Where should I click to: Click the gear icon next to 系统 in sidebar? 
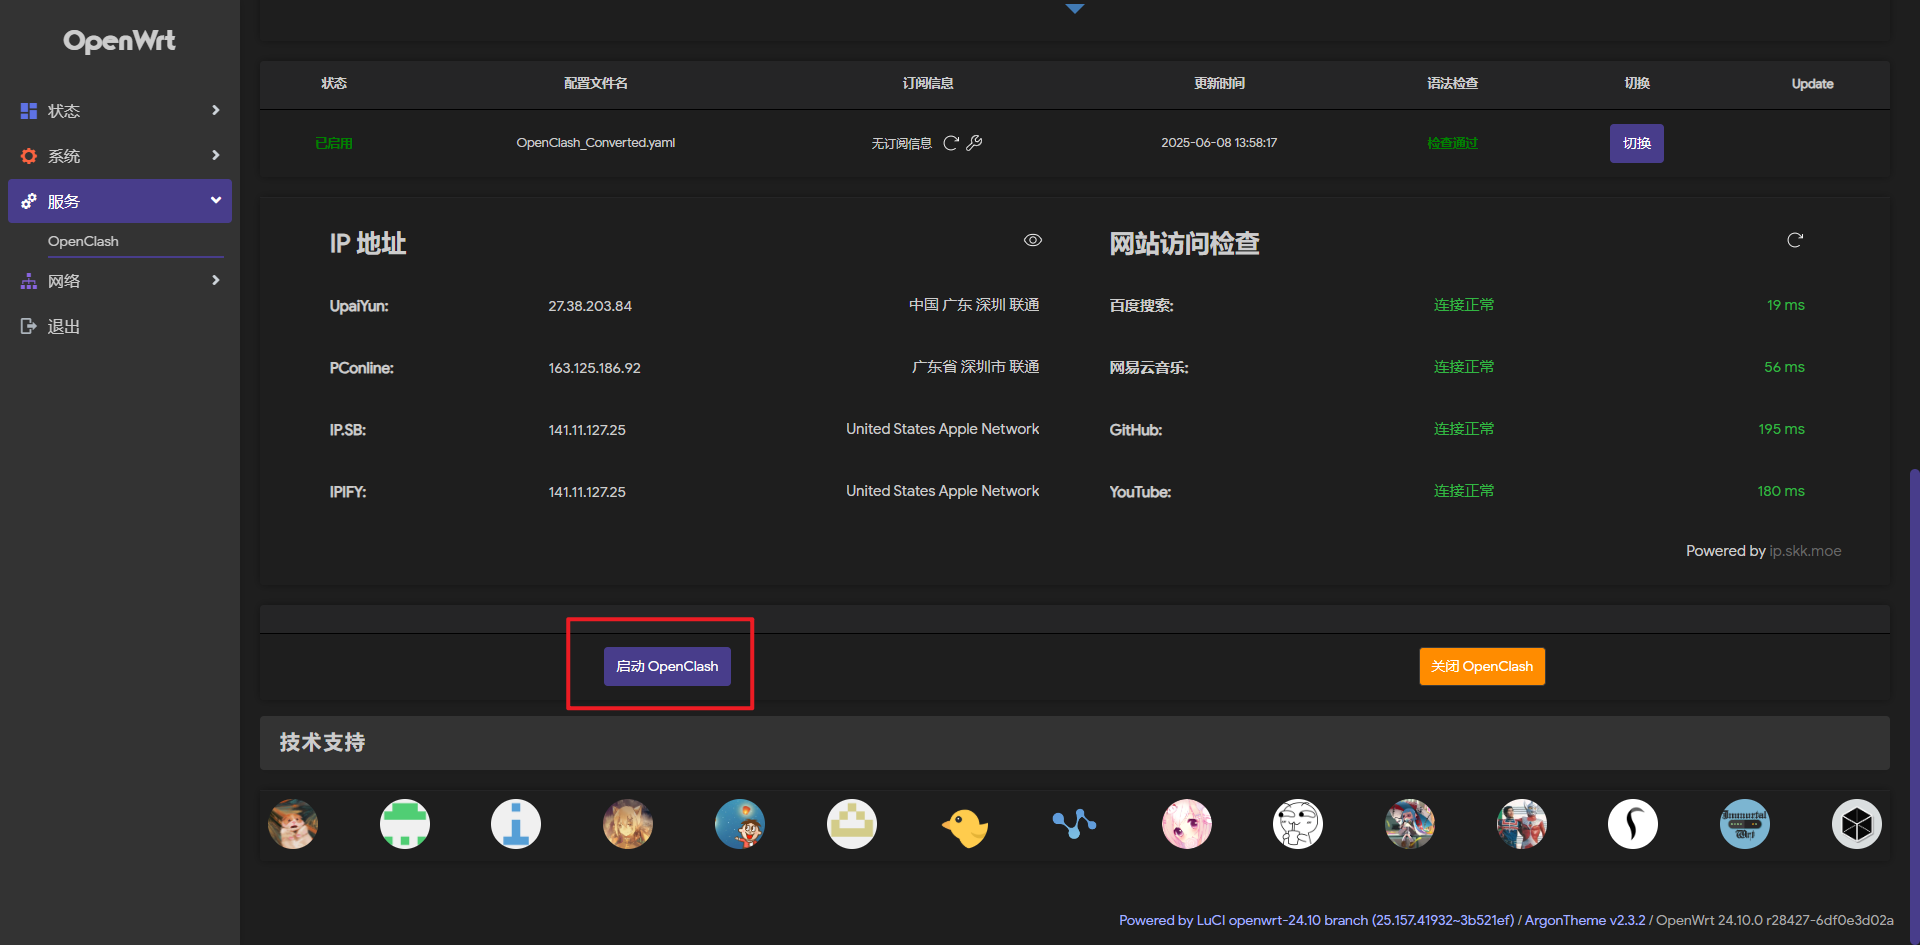click(28, 156)
